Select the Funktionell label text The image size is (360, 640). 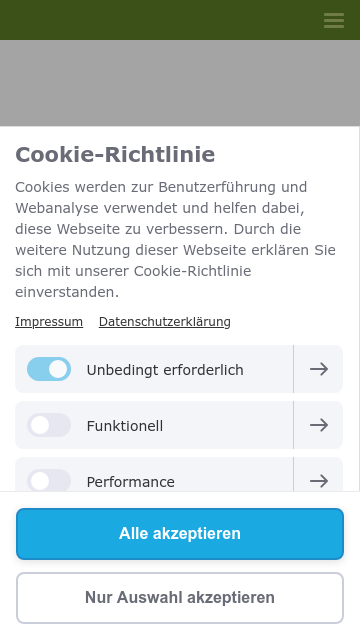(x=124, y=426)
